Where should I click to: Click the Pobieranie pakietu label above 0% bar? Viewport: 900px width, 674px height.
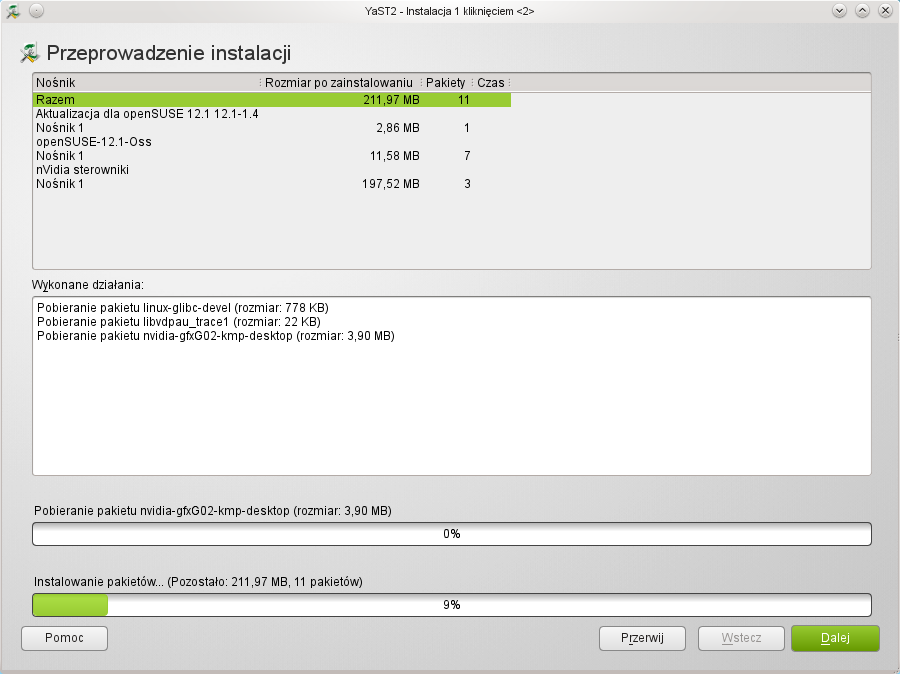tap(212, 511)
